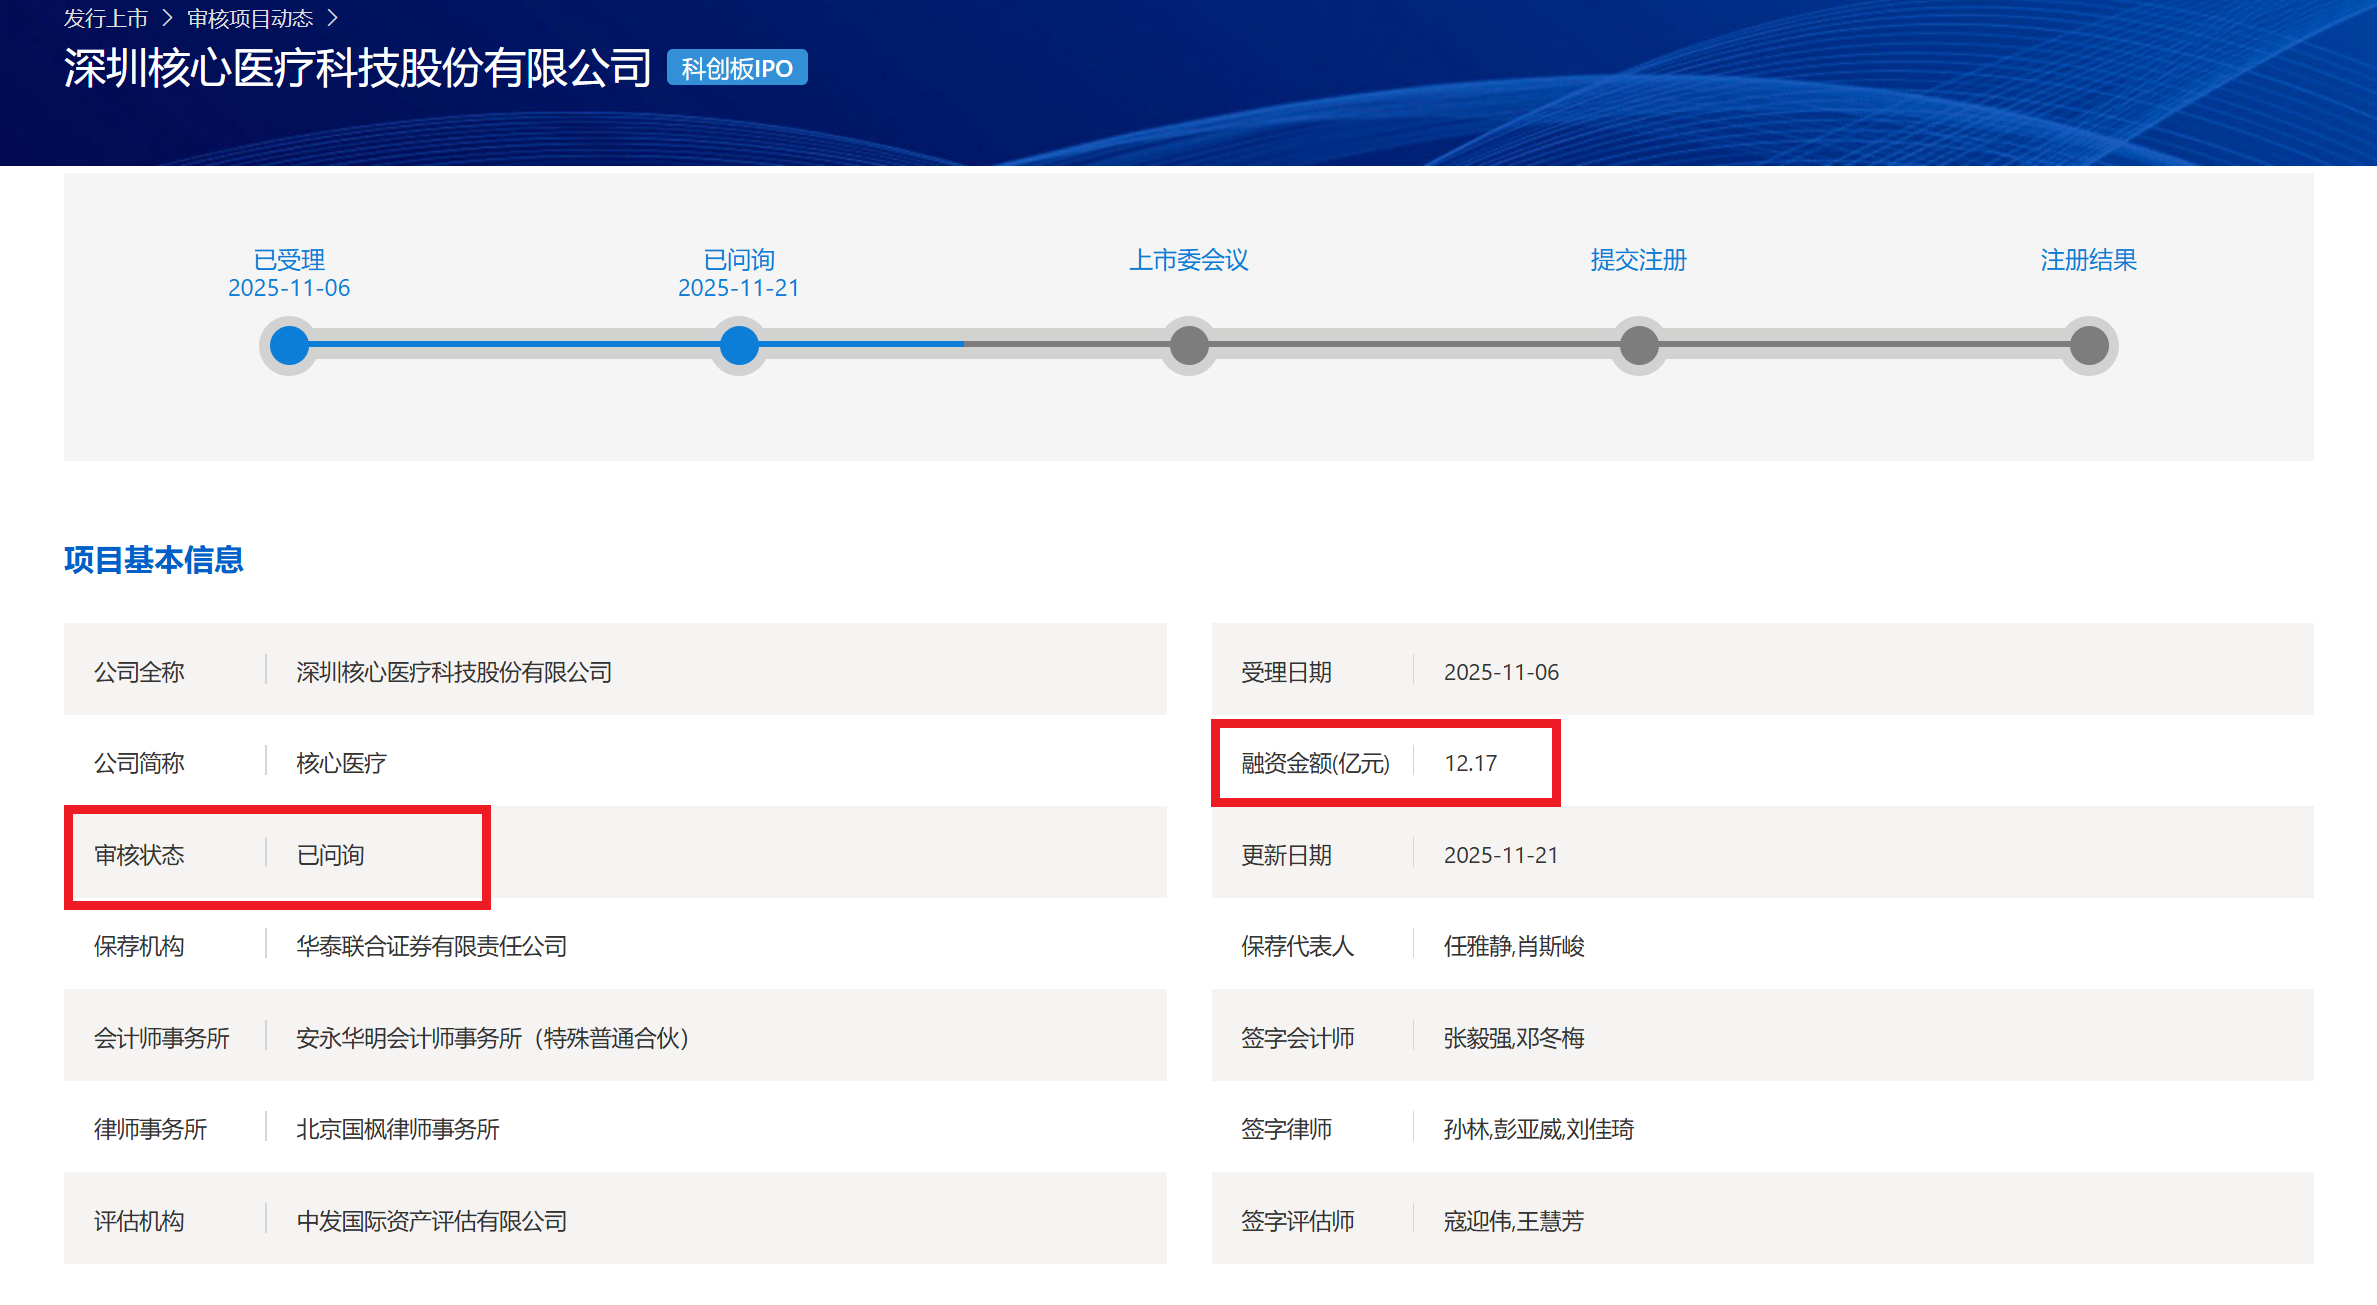2377x1305 pixels.
Task: Click the law firm 北京国枫律师事务所
Action: coord(397,1129)
